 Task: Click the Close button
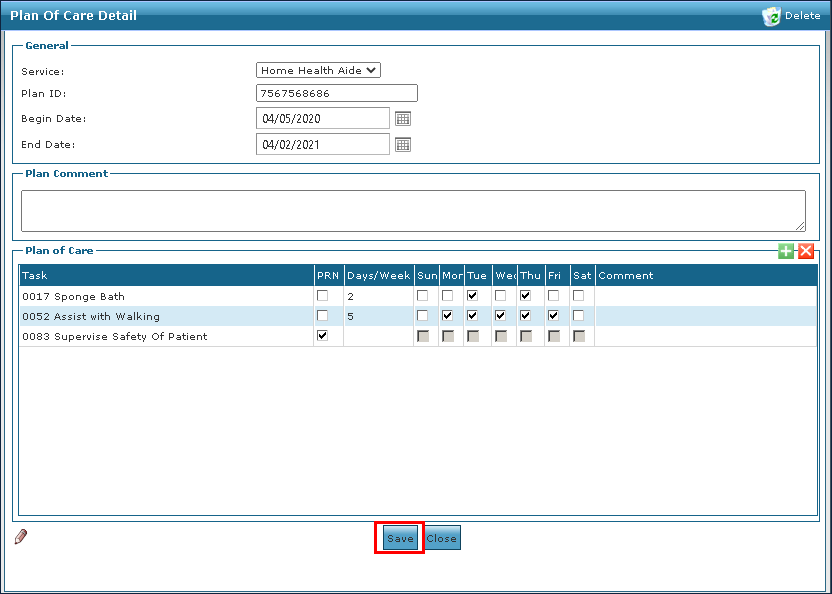[x=441, y=538]
